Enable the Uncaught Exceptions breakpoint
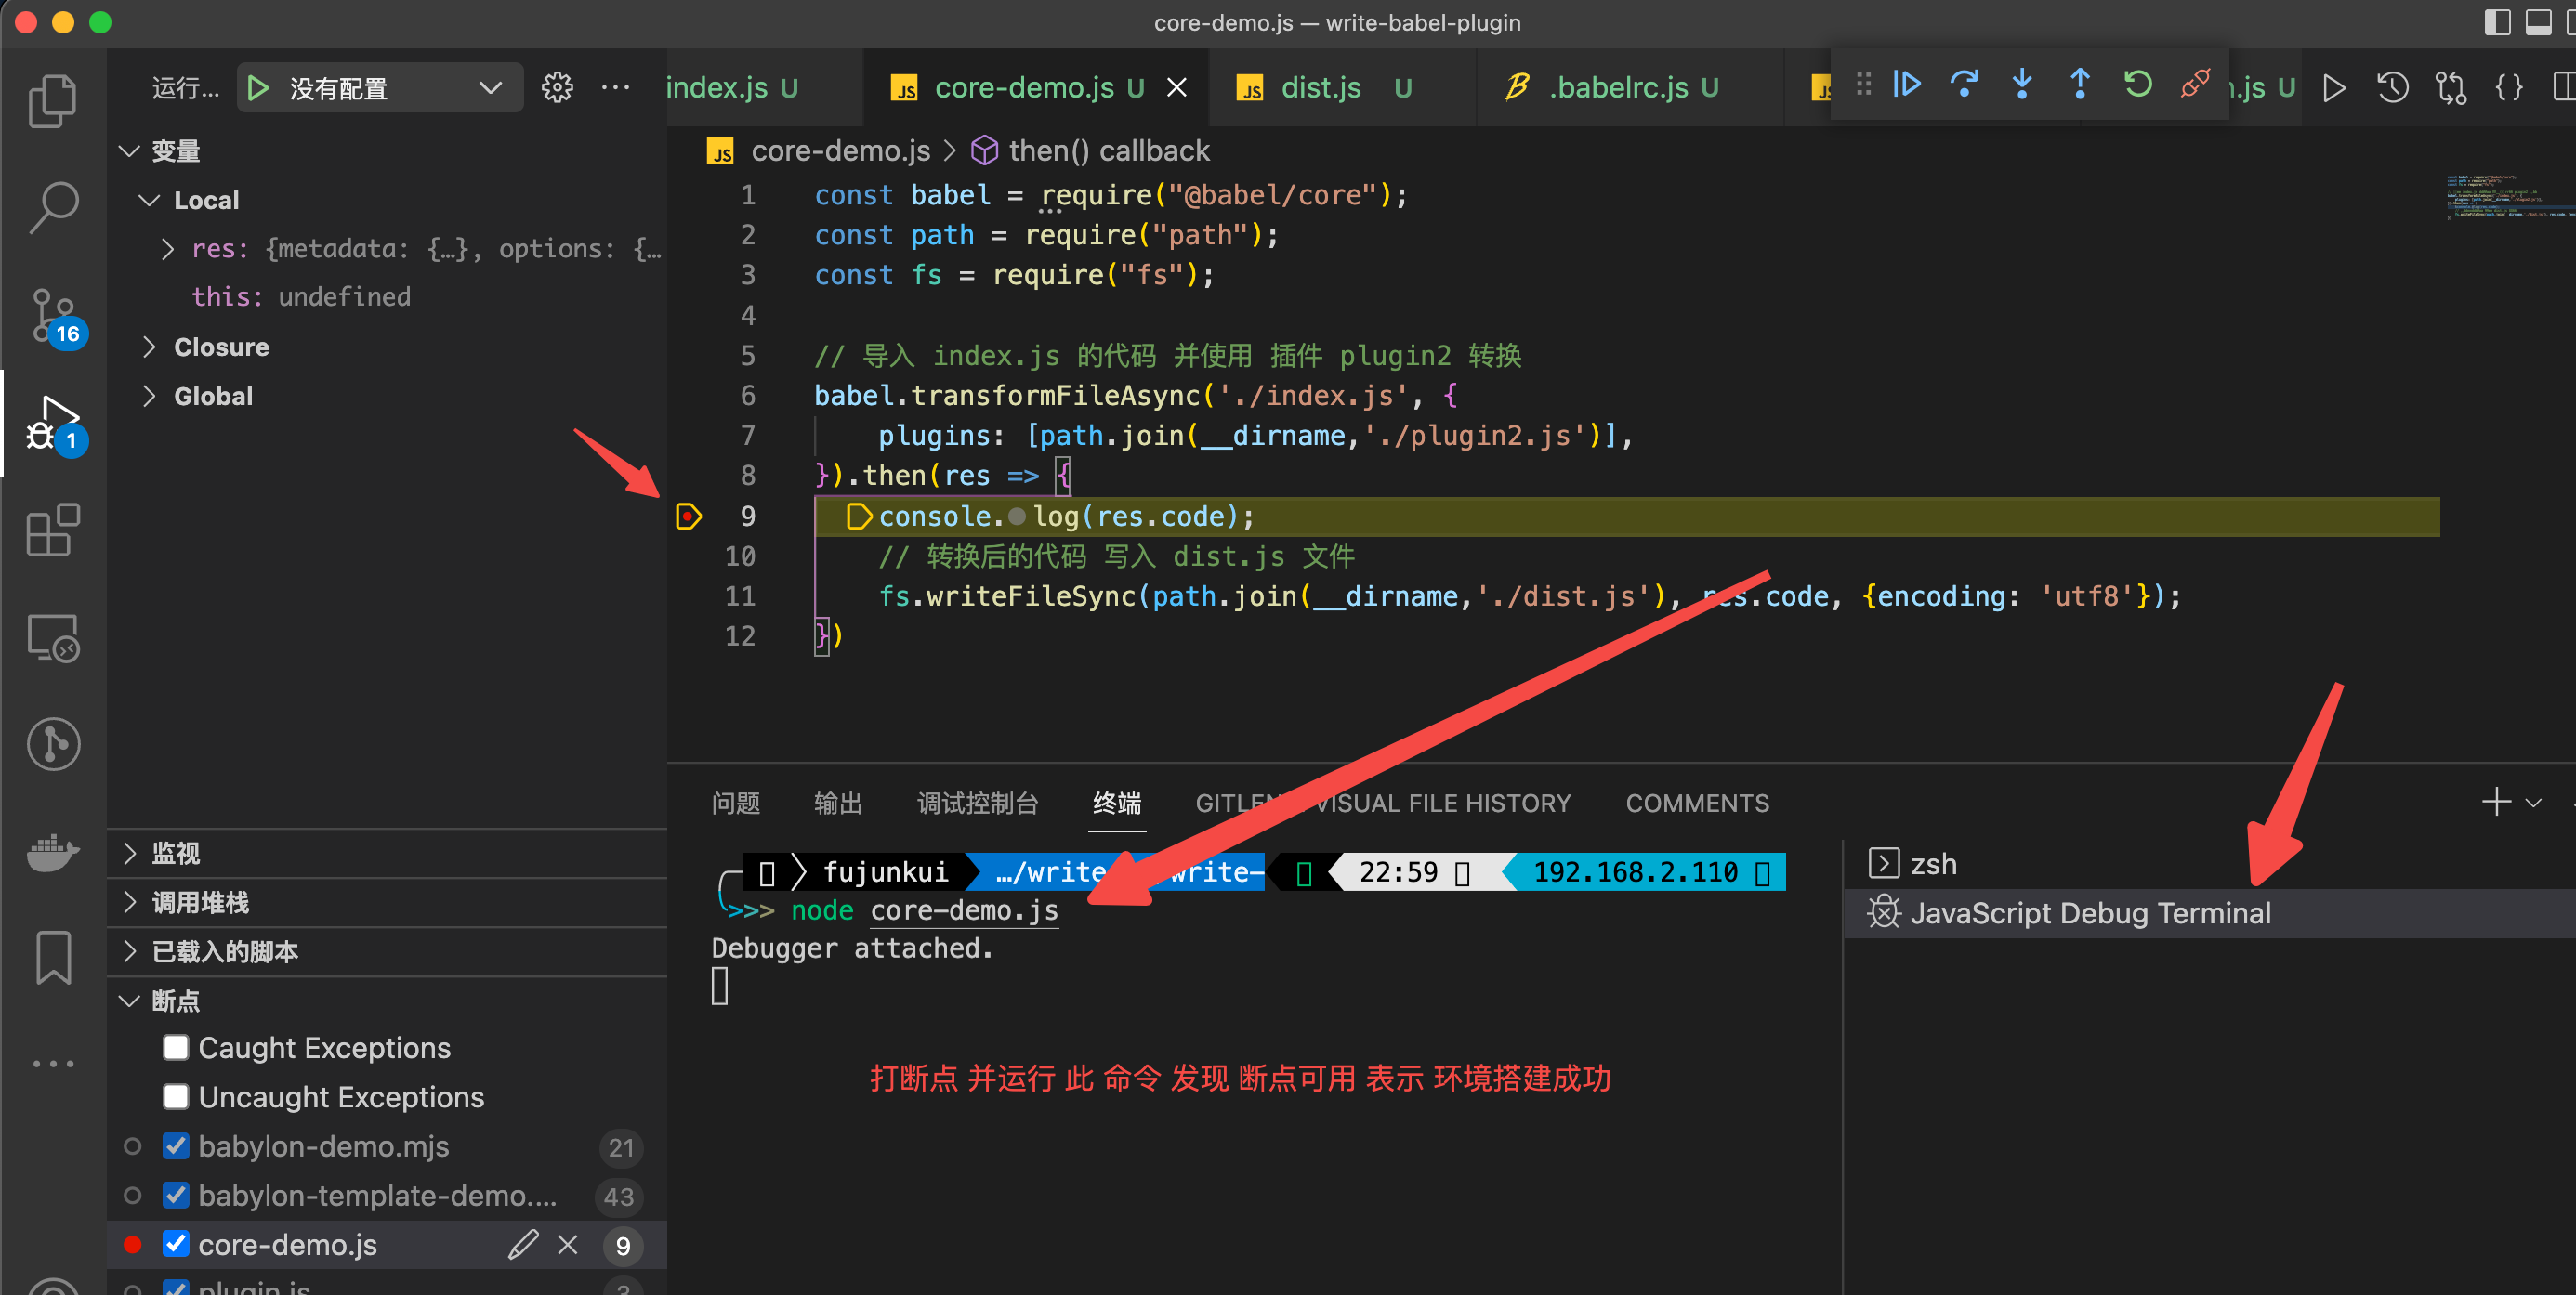 coord(176,1097)
